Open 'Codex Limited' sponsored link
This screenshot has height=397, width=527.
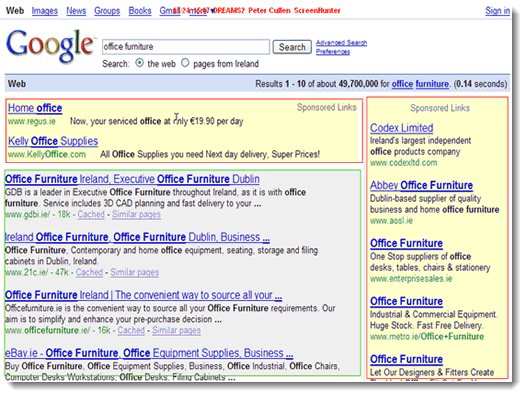tap(402, 128)
